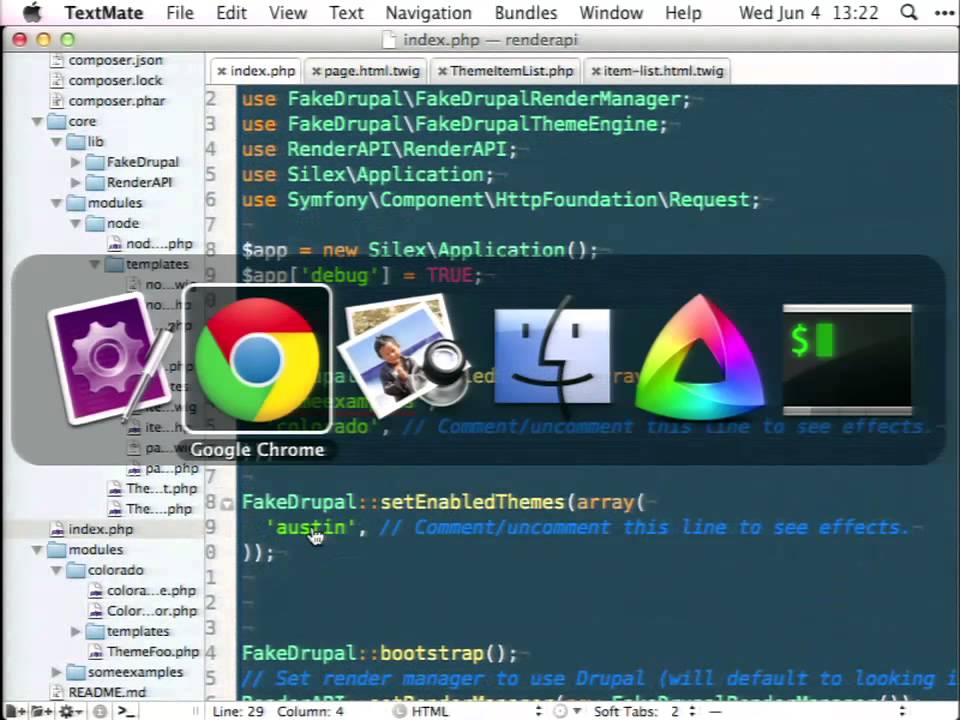960x720 pixels.
Task: Open the Apple menu
Action: coord(32,12)
